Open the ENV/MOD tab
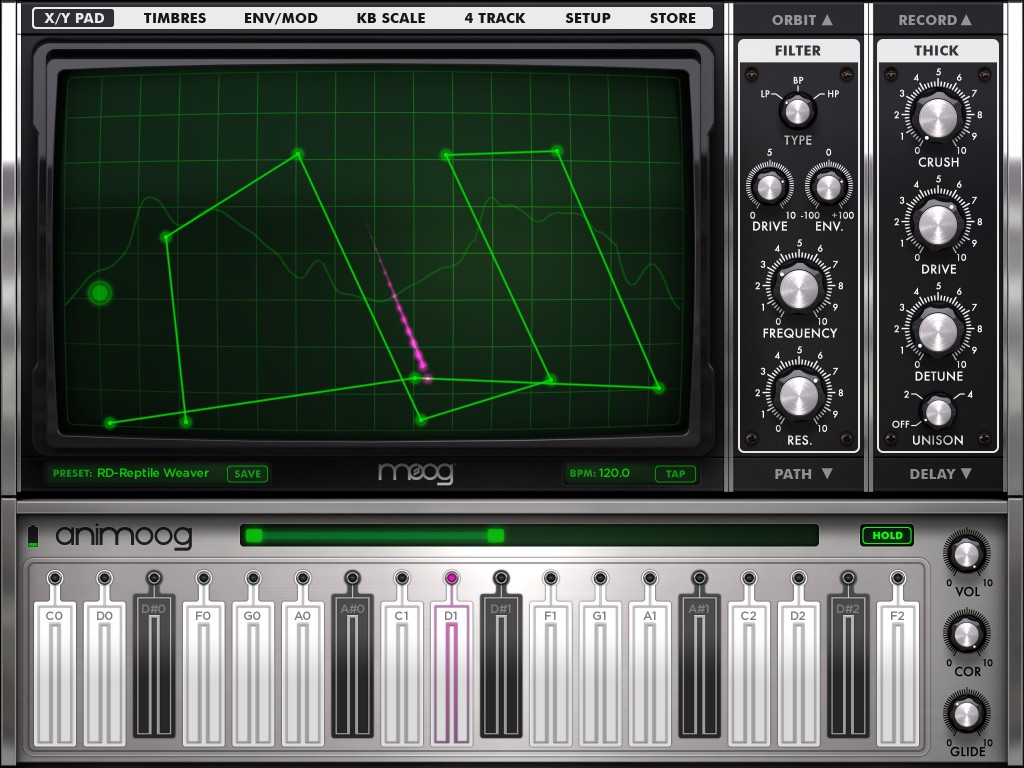 point(281,18)
